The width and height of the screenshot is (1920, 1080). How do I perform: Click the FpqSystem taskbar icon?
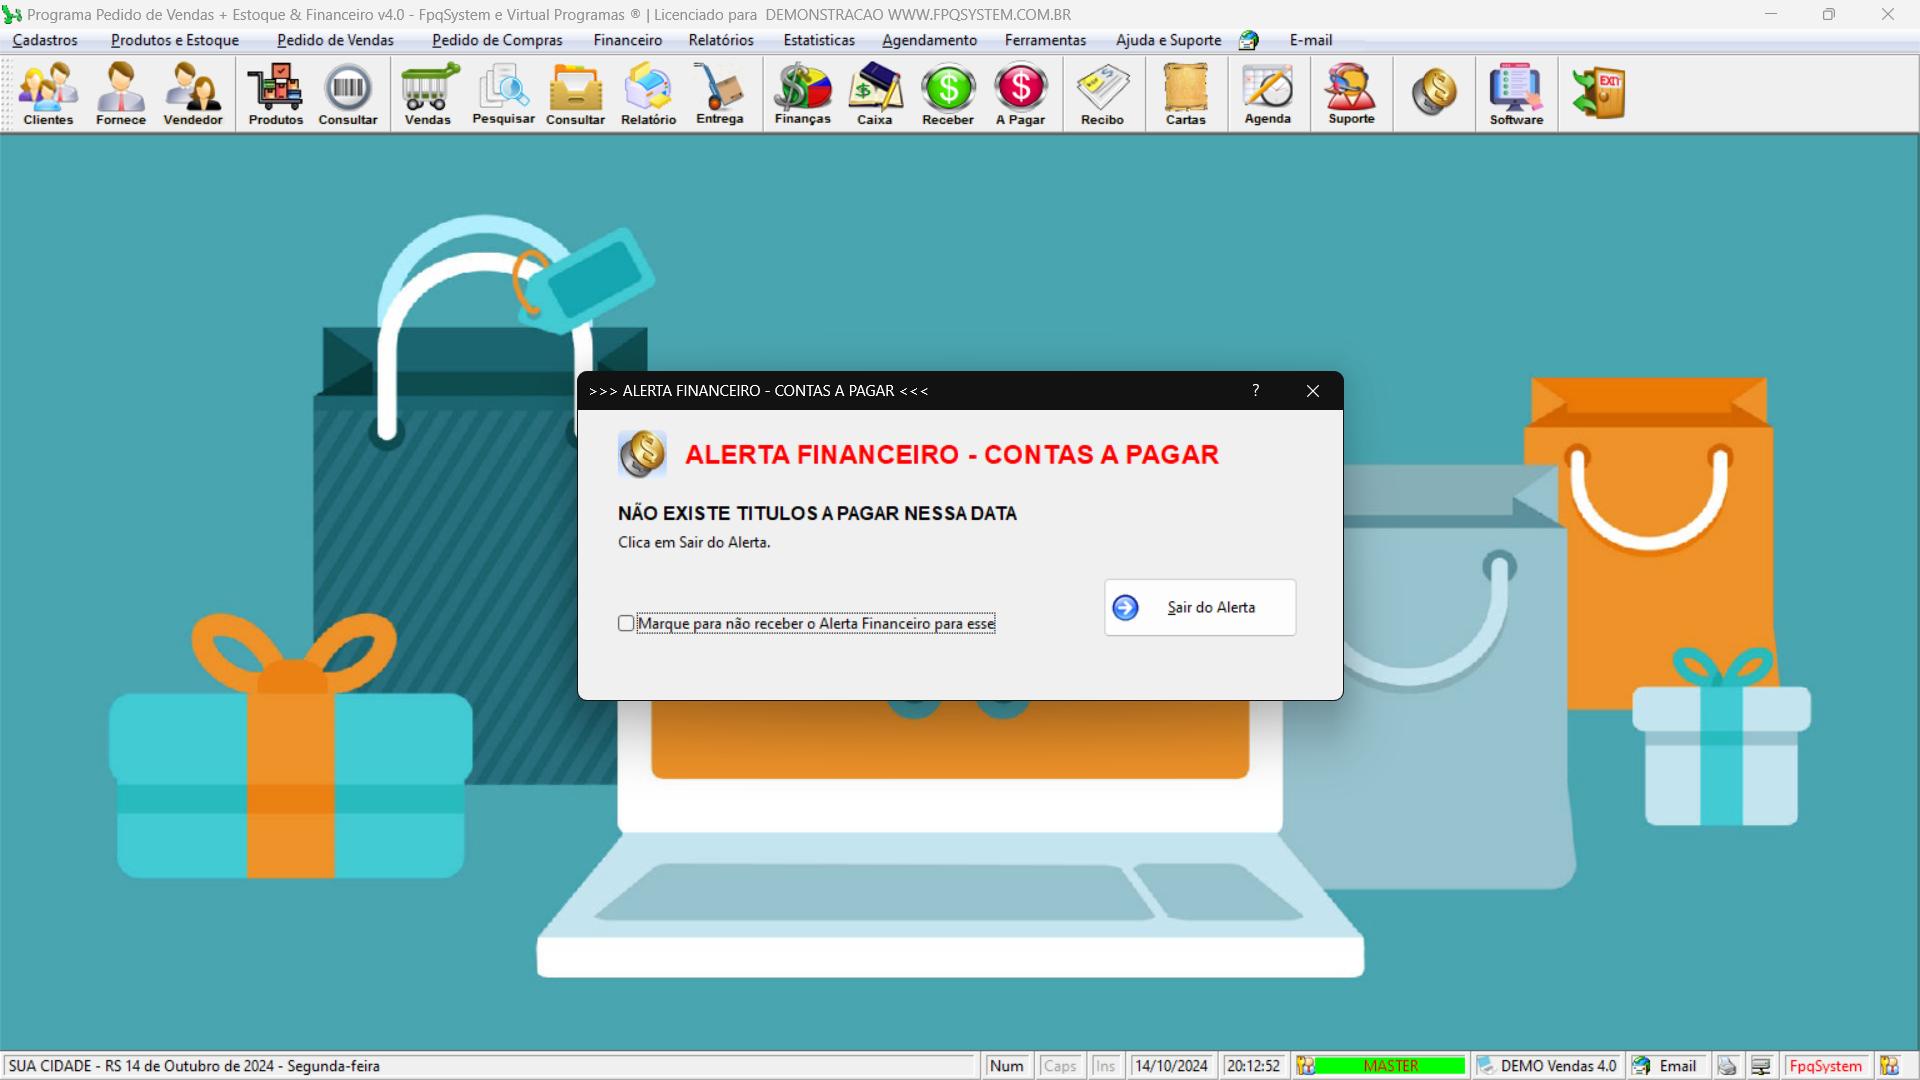(x=1828, y=1065)
